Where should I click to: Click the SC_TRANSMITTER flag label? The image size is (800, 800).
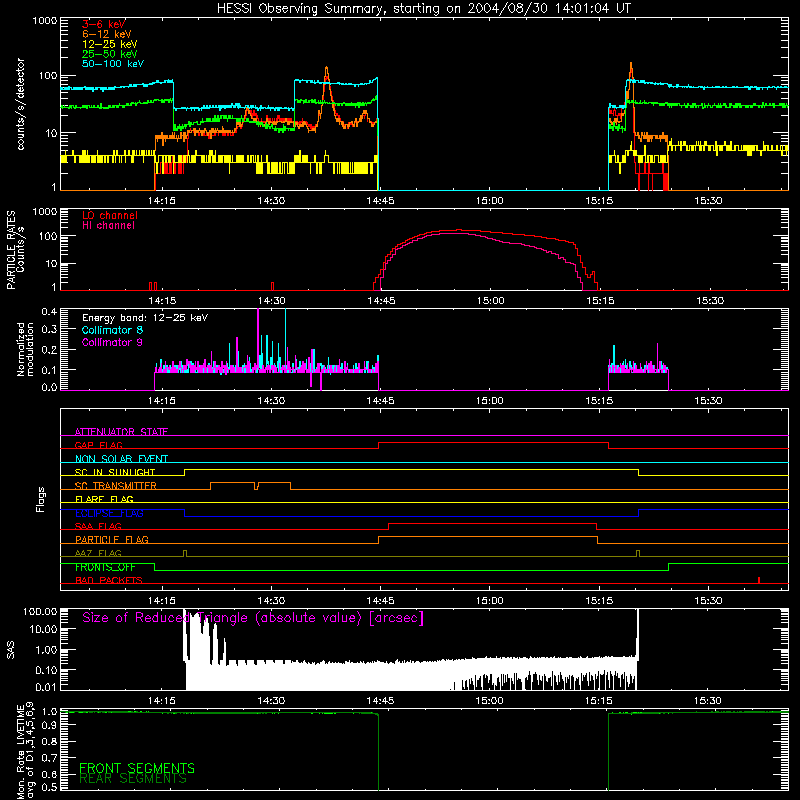pyautogui.click(x=116, y=486)
